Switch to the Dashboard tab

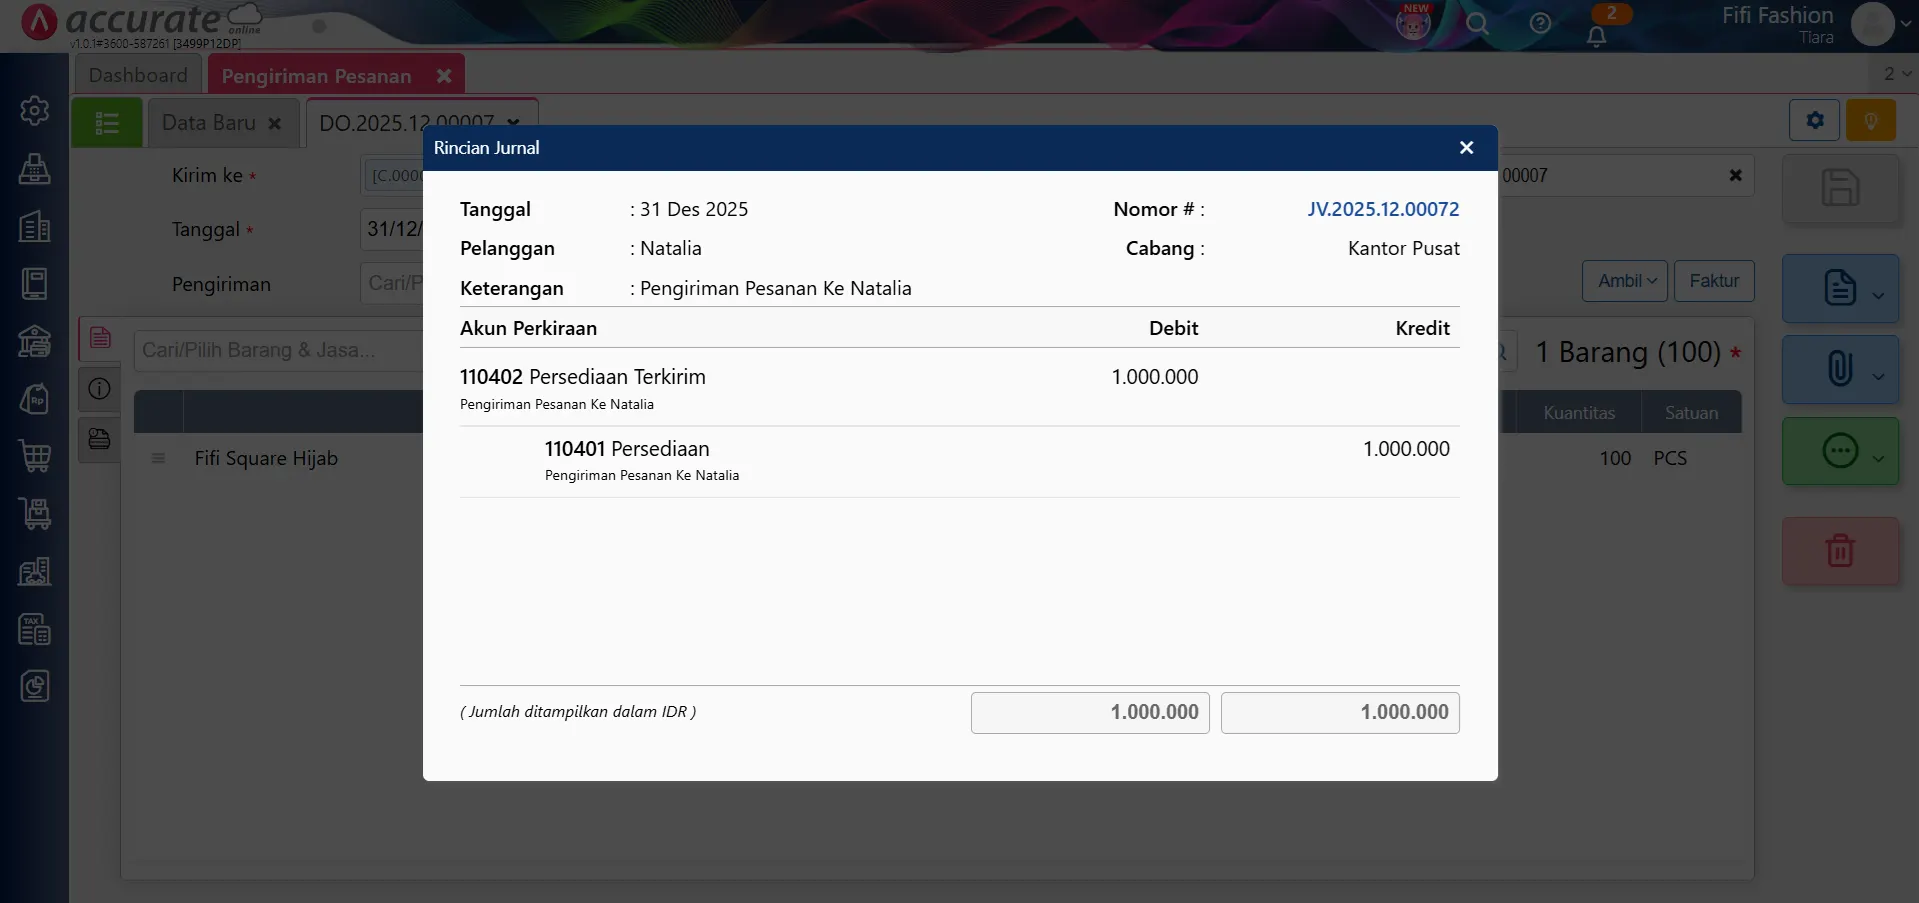click(x=137, y=74)
